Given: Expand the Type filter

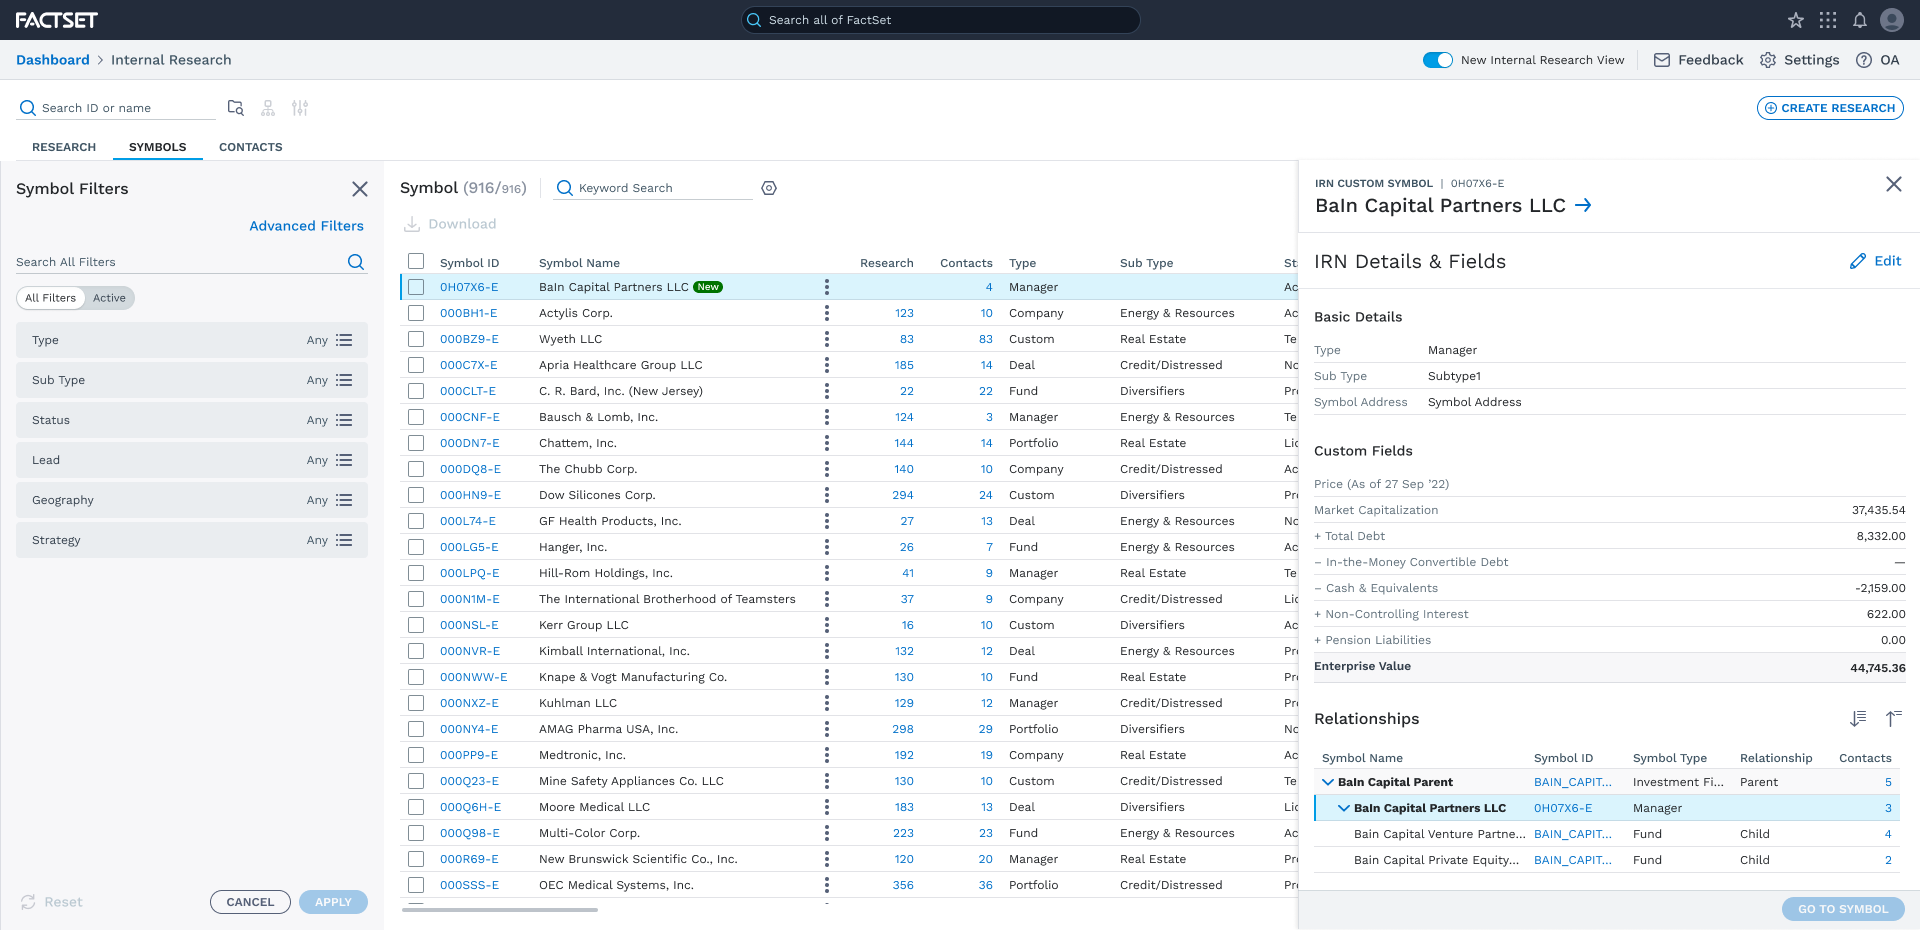Looking at the screenshot, I should coord(192,340).
